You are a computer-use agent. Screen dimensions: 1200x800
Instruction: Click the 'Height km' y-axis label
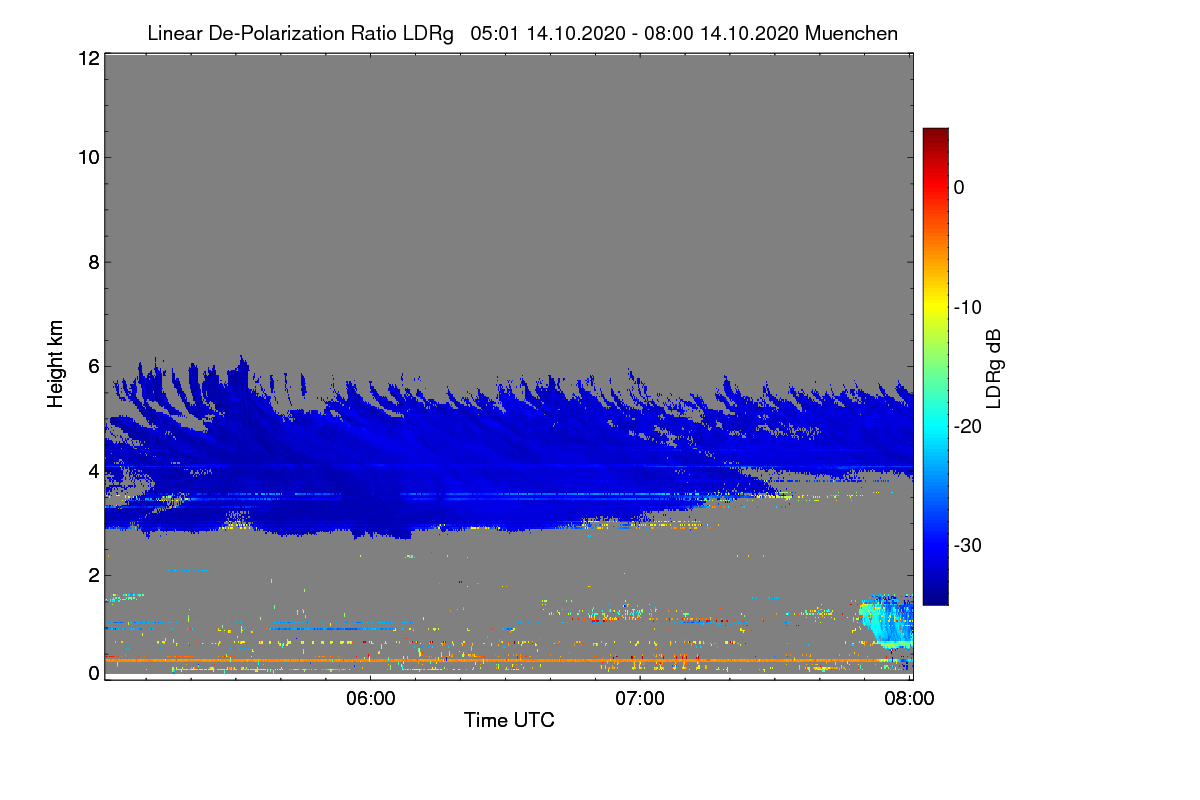pos(56,365)
